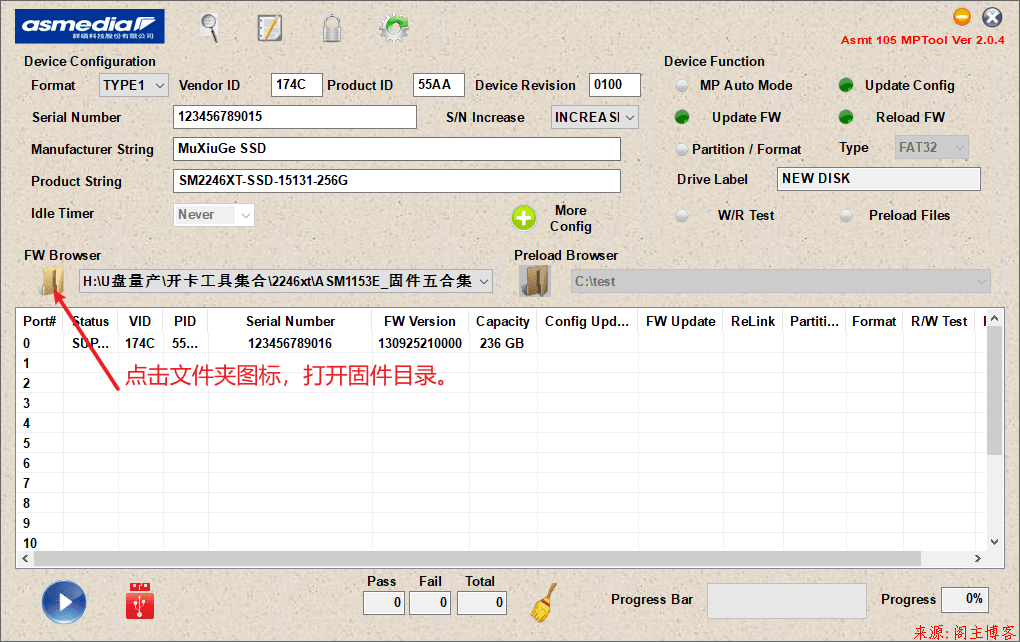This screenshot has width=1020, height=642.
Task: Click More Config label
Action: click(570, 219)
